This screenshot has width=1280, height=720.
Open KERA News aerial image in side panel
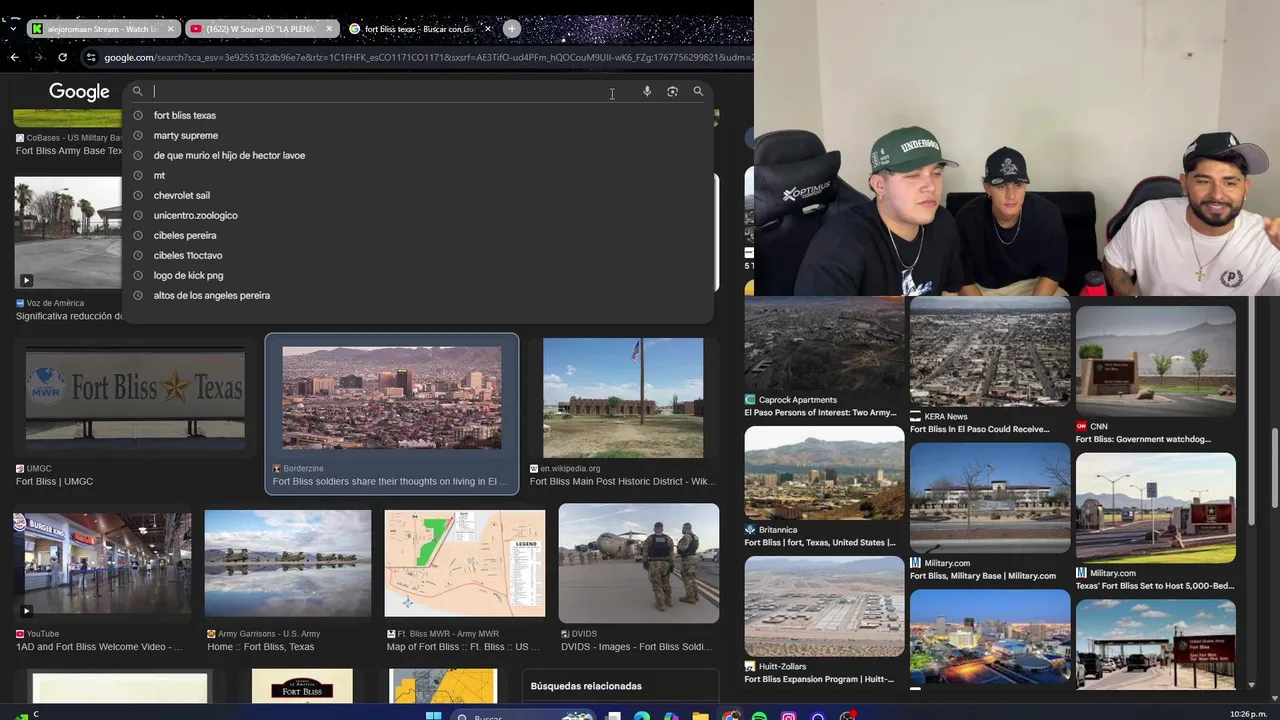pos(990,351)
